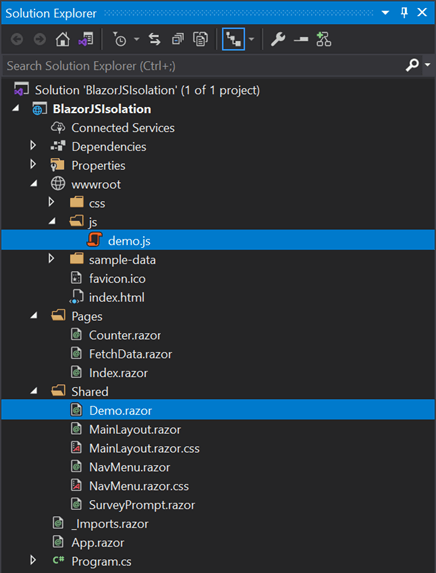Toggle Preview Selected Items button
This screenshot has width=436, height=573.
tap(301, 39)
